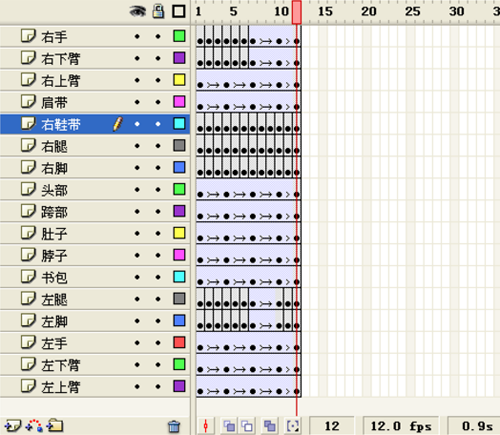Lock the 书包 layer via its lock dot
This screenshot has height=435, width=500.
[158, 277]
